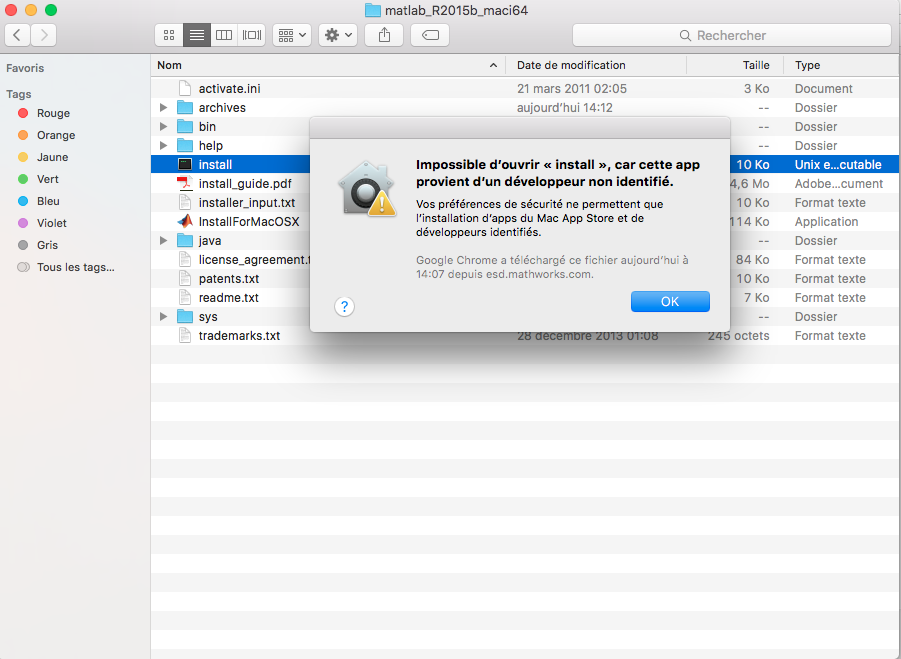Open help with the question mark button
Image resolution: width=901 pixels, height=659 pixels.
(x=344, y=306)
